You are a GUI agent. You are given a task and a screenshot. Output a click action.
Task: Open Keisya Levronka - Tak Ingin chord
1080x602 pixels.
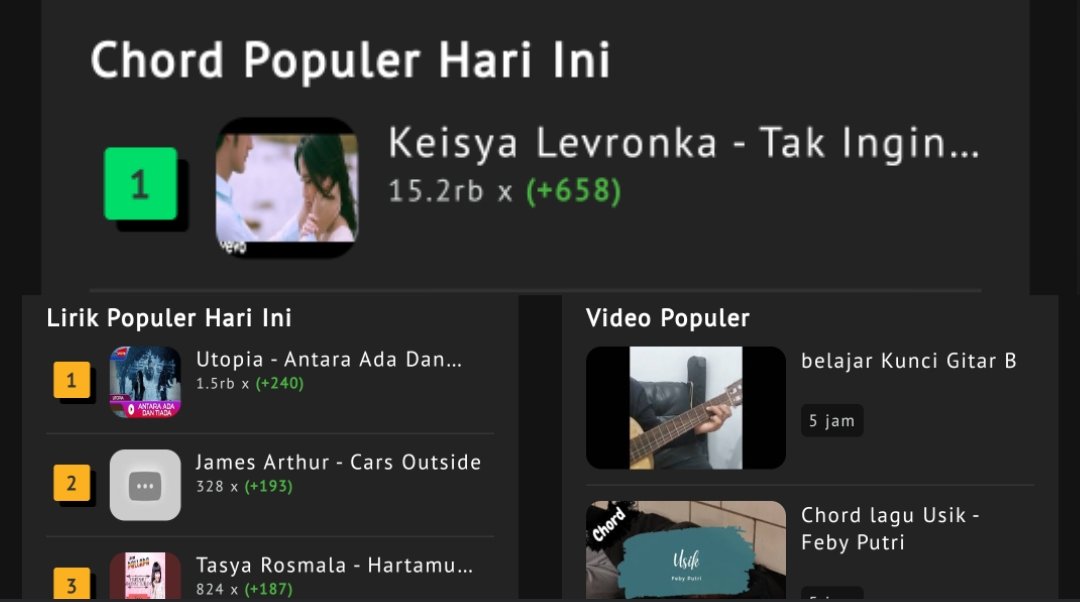coord(683,143)
